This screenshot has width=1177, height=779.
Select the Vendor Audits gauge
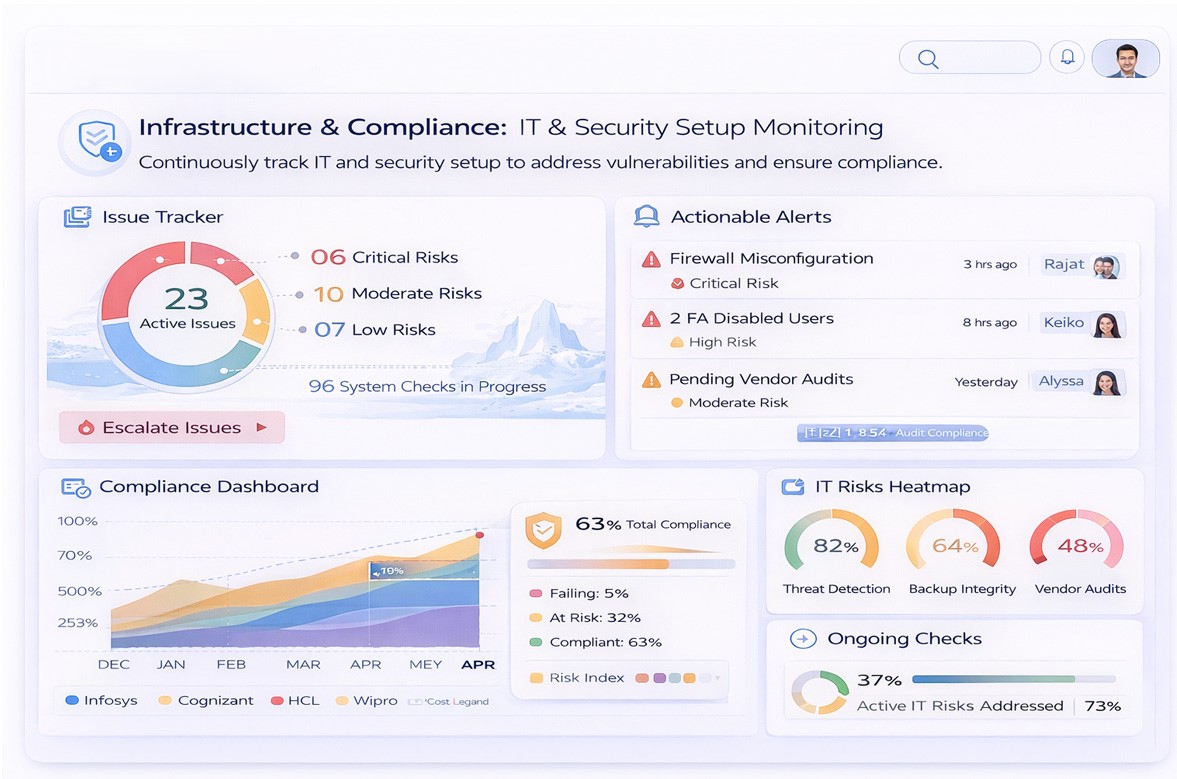point(1077,545)
